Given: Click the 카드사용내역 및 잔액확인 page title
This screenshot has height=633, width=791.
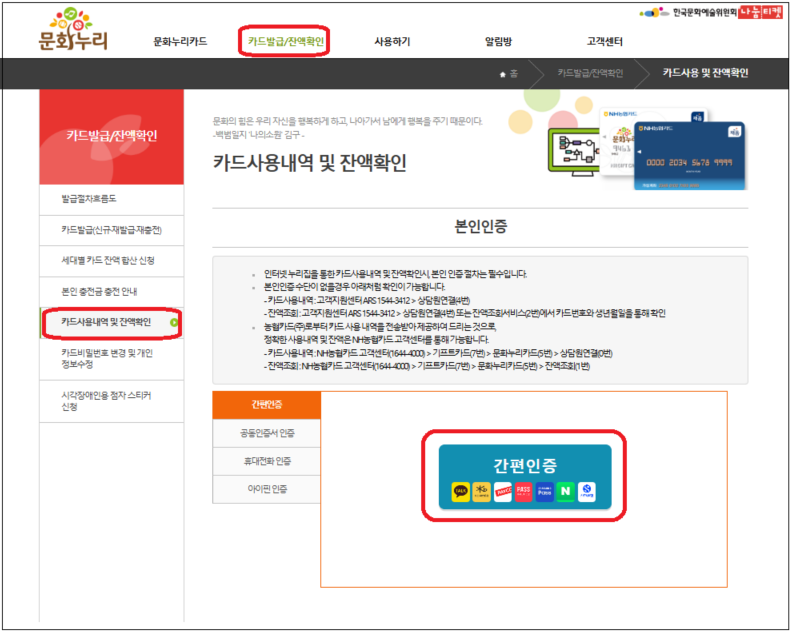Looking at the screenshot, I should click(x=309, y=163).
